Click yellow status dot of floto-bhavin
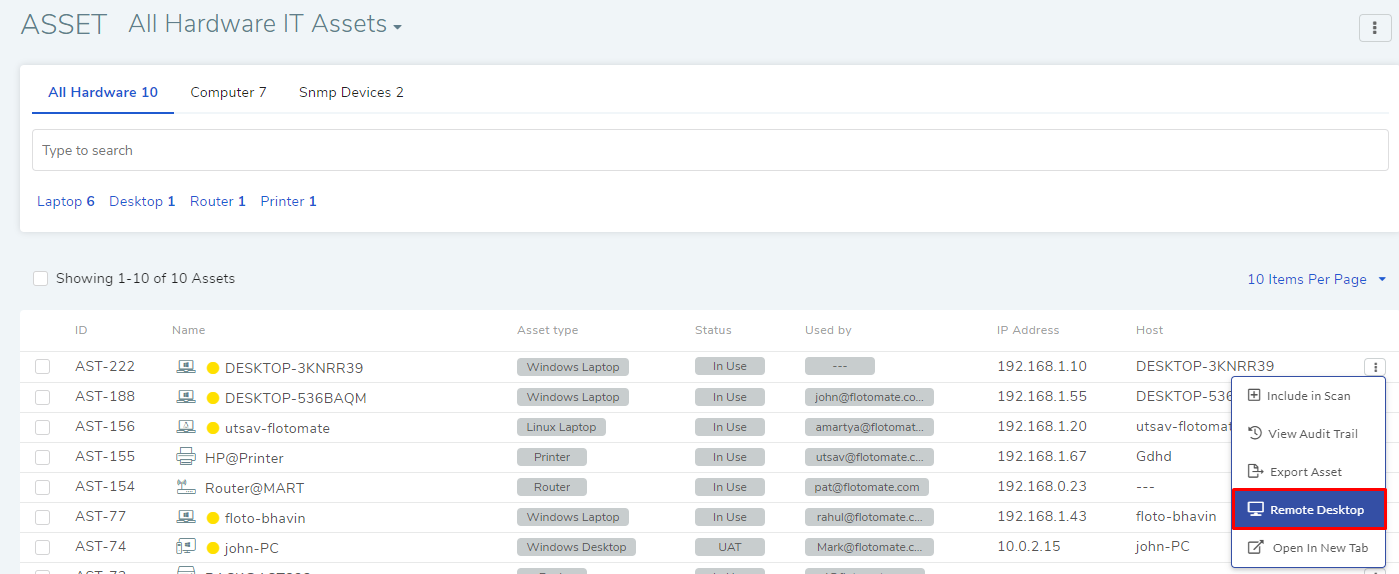 coord(212,518)
